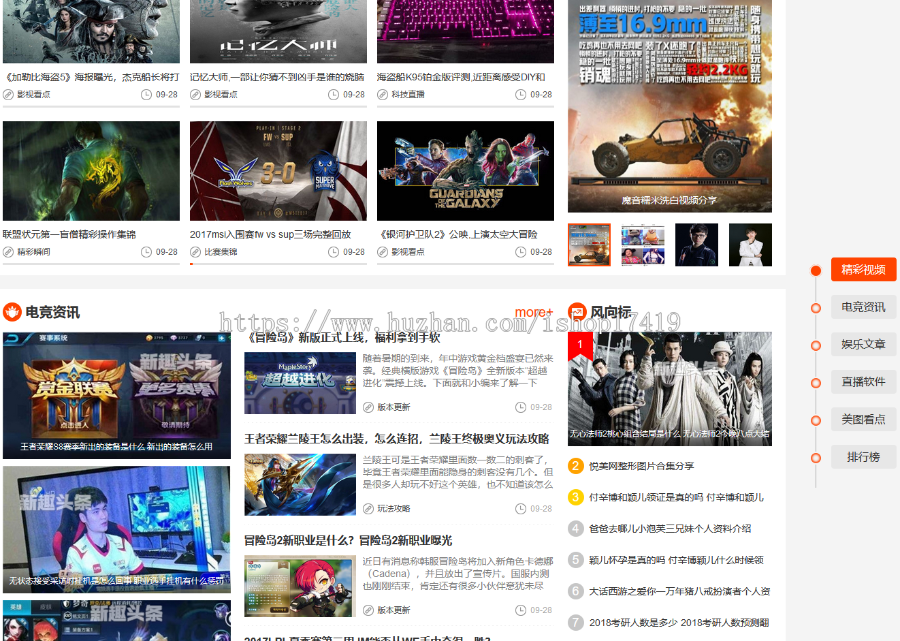Select the fourth slider thumbnail, woman in white
The height and width of the screenshot is (641, 900).
click(750, 245)
